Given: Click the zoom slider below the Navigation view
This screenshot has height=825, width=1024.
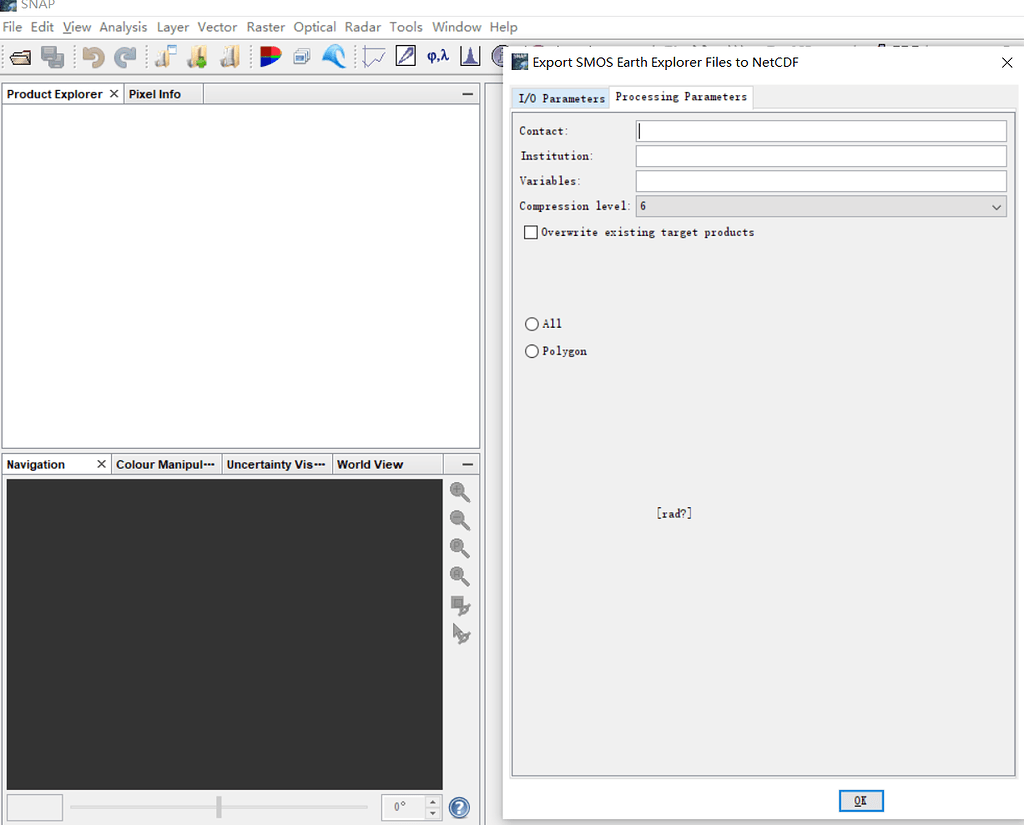Looking at the screenshot, I should pos(218,807).
